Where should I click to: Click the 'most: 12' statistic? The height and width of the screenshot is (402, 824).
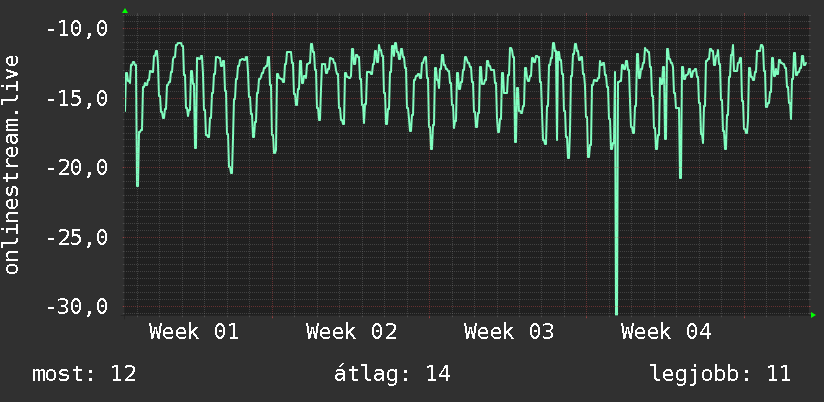click(x=84, y=374)
